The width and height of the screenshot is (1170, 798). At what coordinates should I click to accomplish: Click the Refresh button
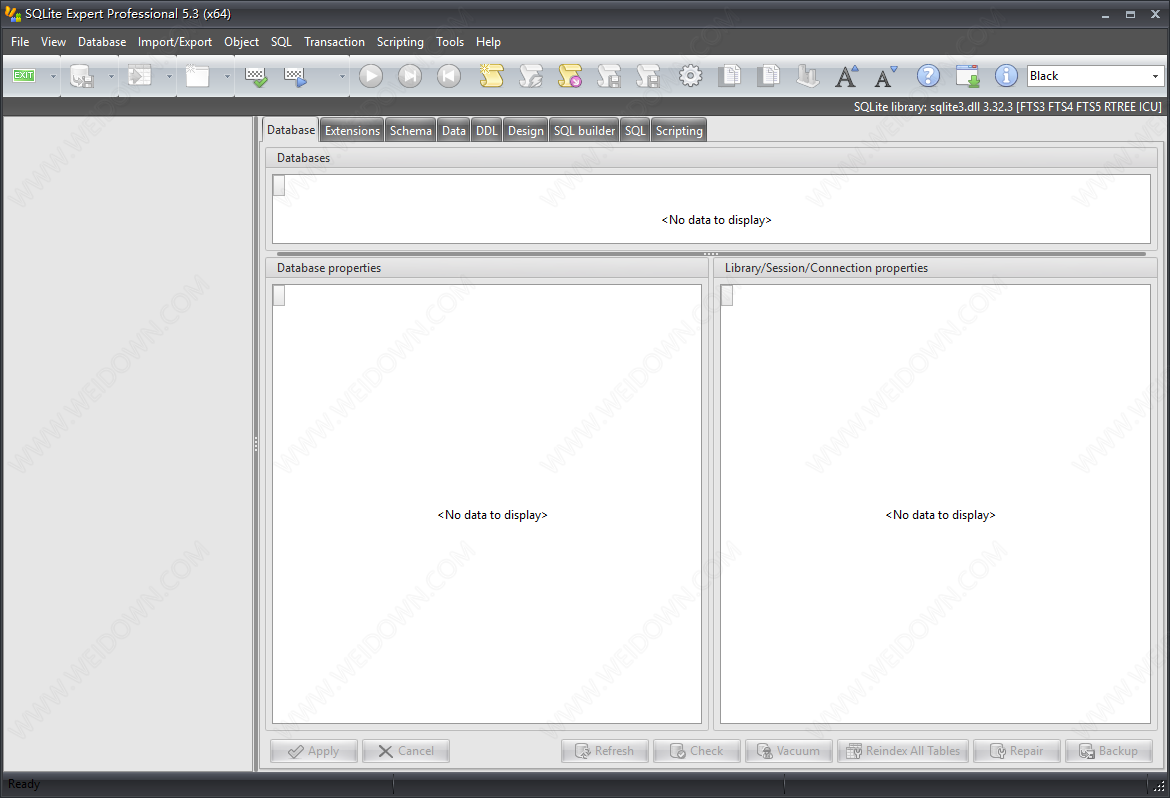(605, 751)
